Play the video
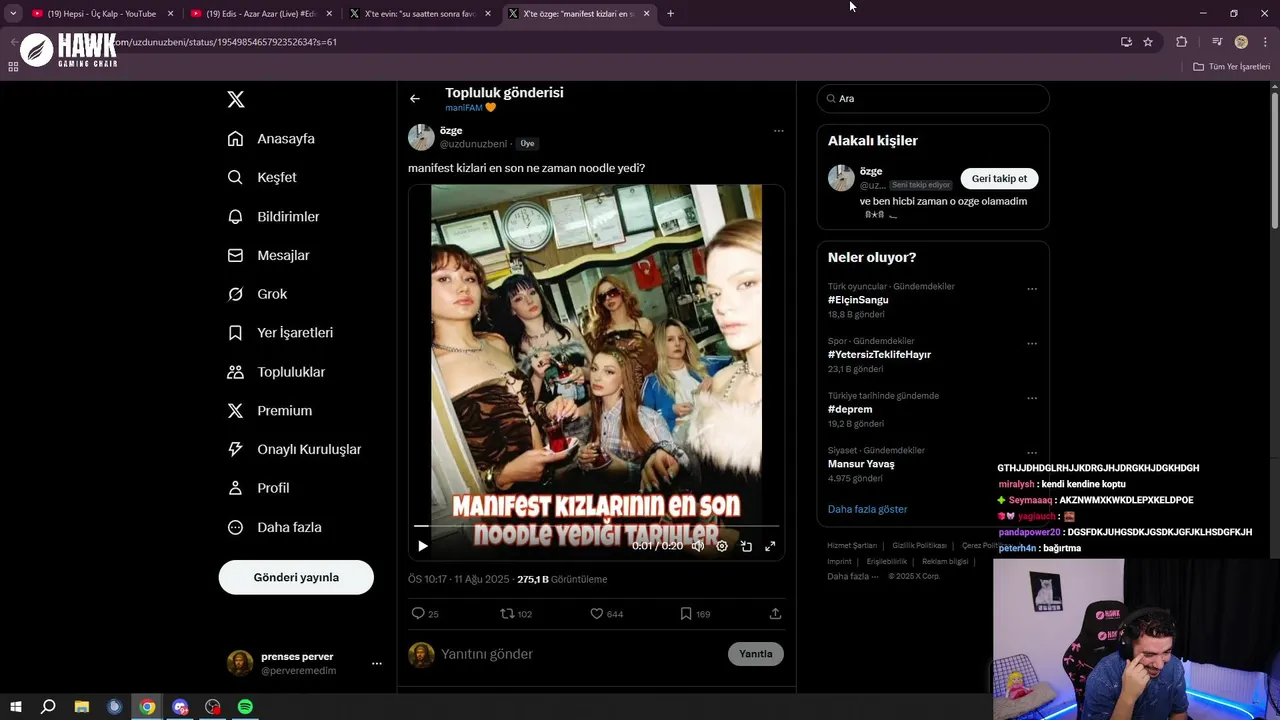Screen dimensions: 1280x720 423,546
